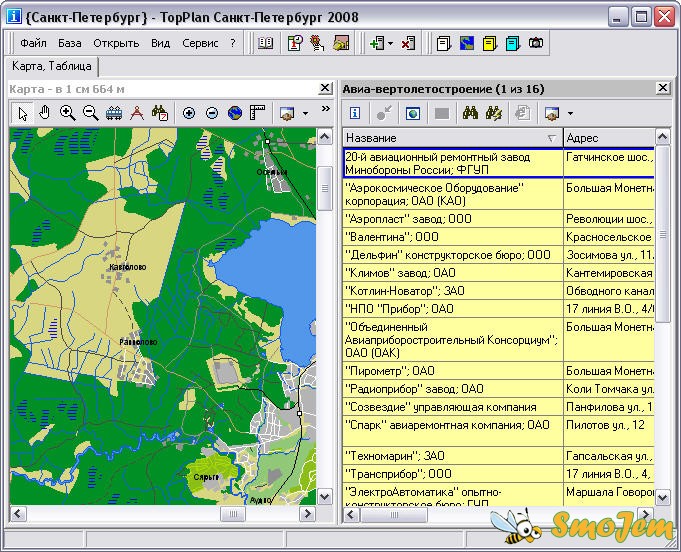
Task: Click map vertical scrollbar down arrow
Action: pyautogui.click(x=324, y=496)
